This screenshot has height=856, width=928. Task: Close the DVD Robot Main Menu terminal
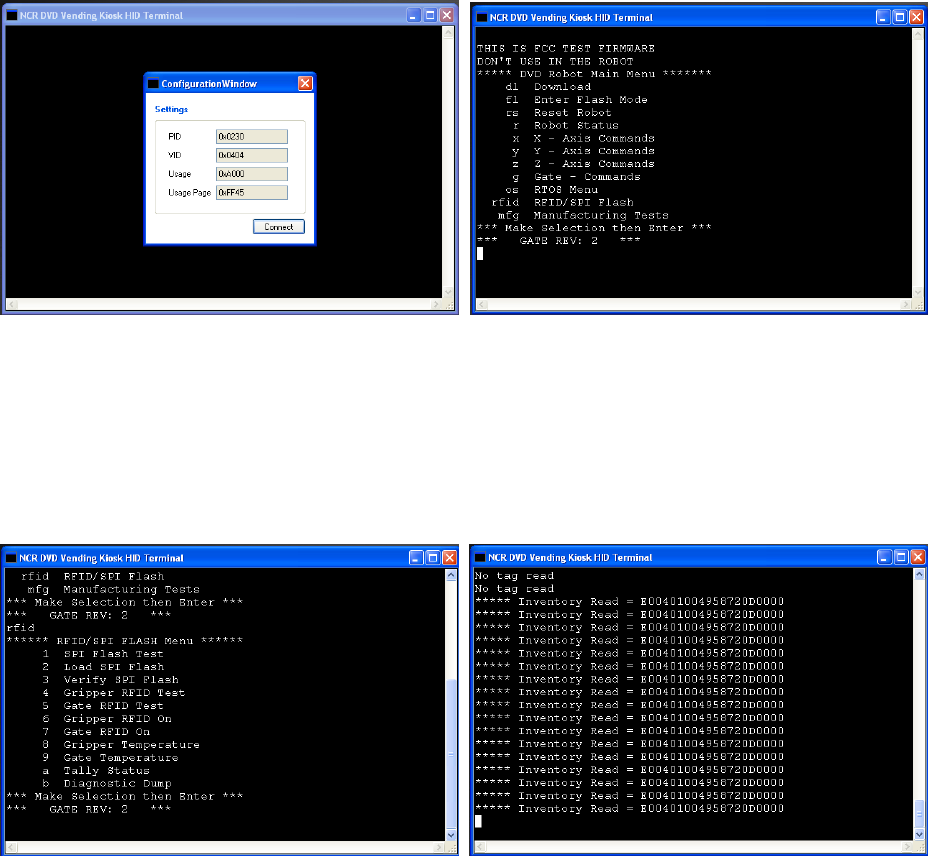[916, 17]
